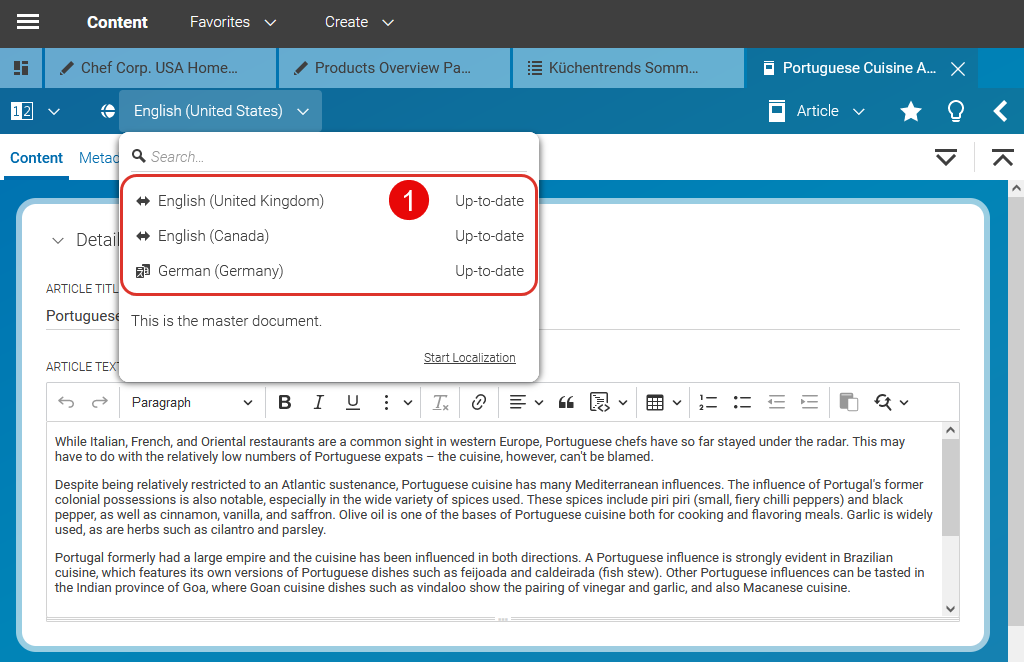Click the Start Localization link
Image resolution: width=1024 pixels, height=662 pixels.
coord(469,358)
